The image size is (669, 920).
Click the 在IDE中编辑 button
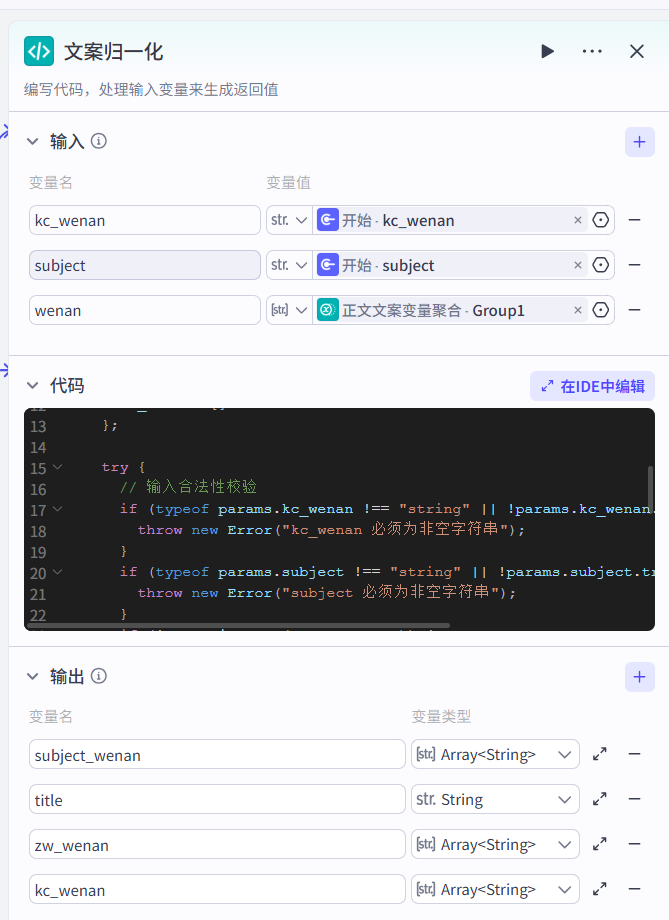point(592,385)
